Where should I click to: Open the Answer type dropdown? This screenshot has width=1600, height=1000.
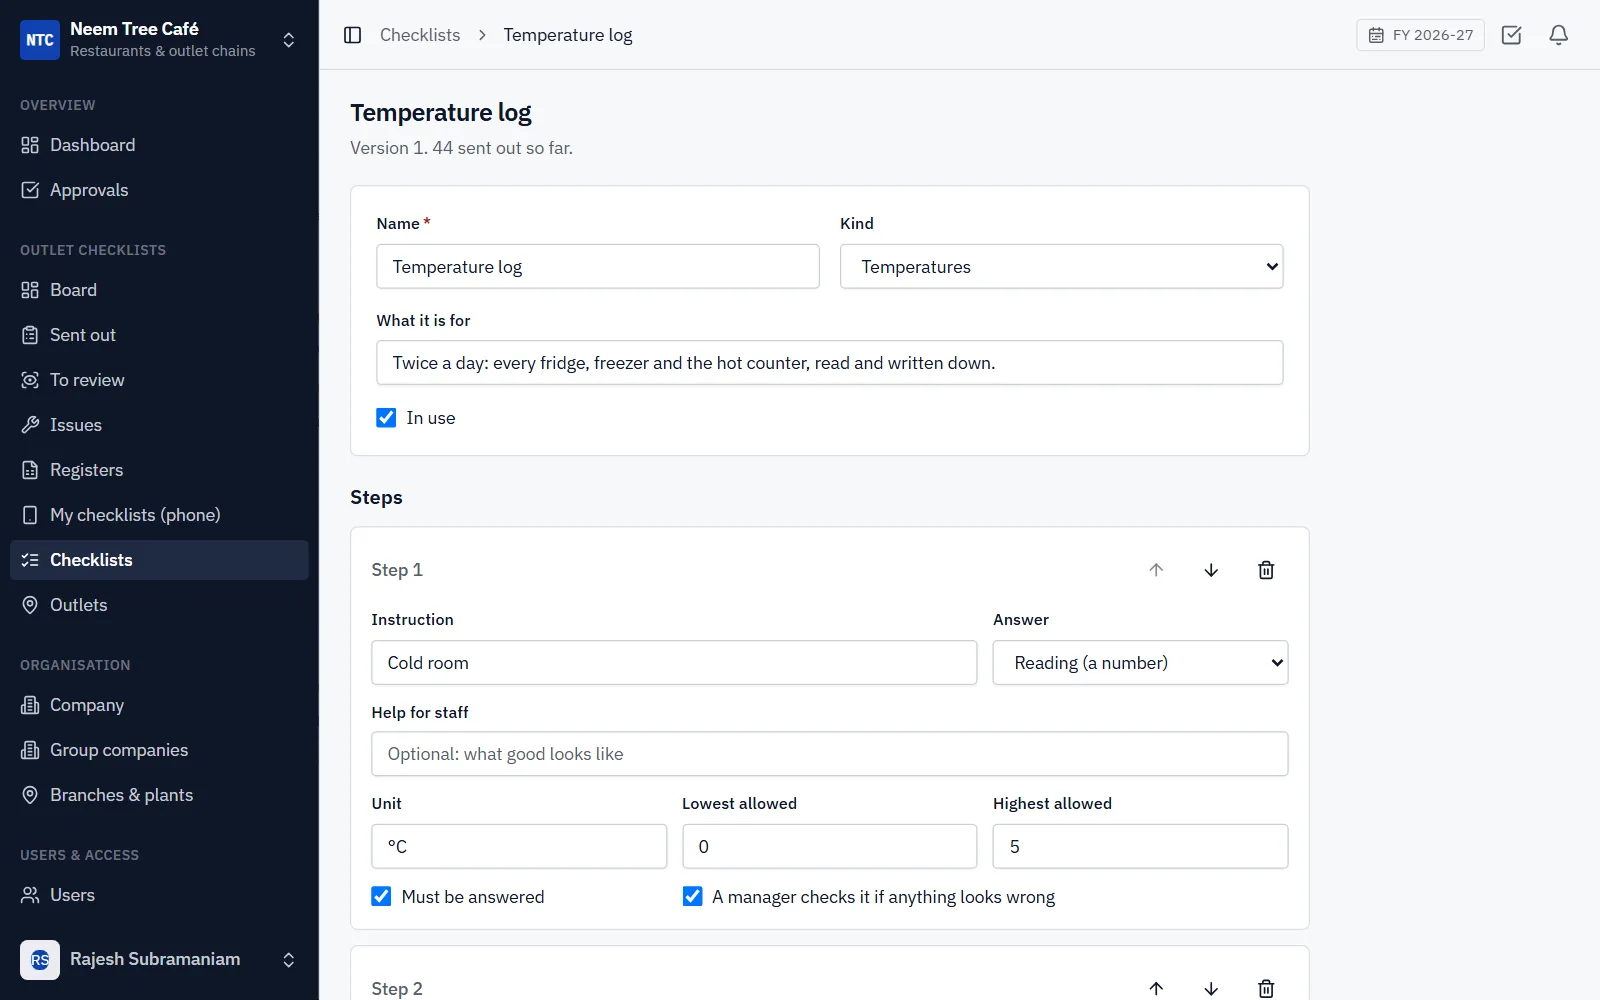coord(1140,663)
